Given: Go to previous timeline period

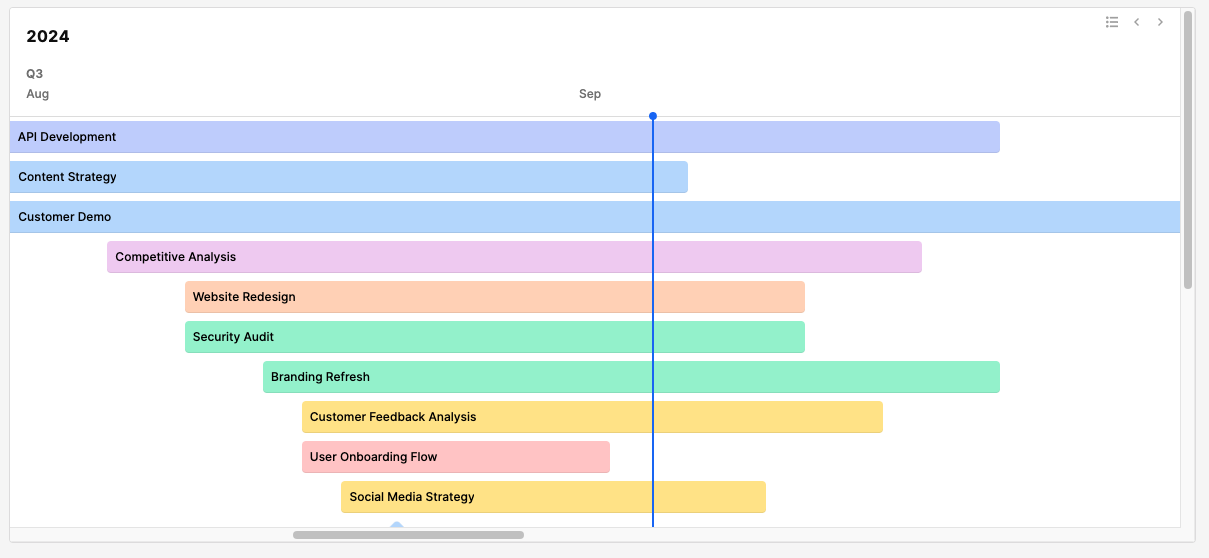Looking at the screenshot, I should 1136,22.
